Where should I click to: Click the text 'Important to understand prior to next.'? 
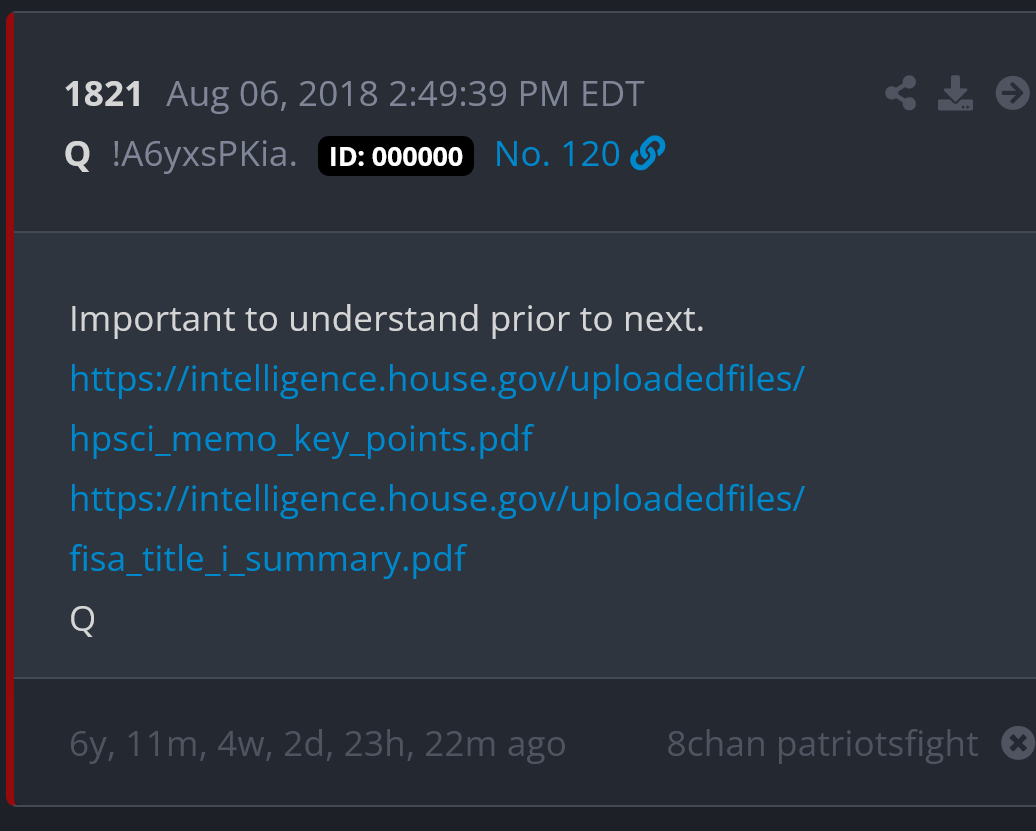tap(387, 319)
